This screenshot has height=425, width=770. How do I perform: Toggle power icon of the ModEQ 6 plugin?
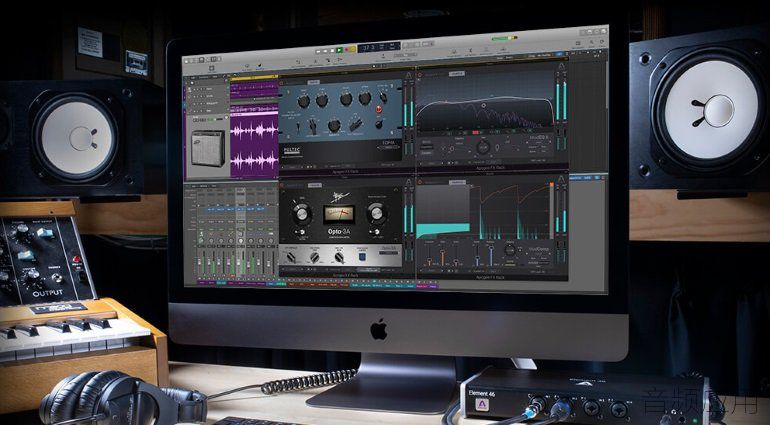coord(420,75)
